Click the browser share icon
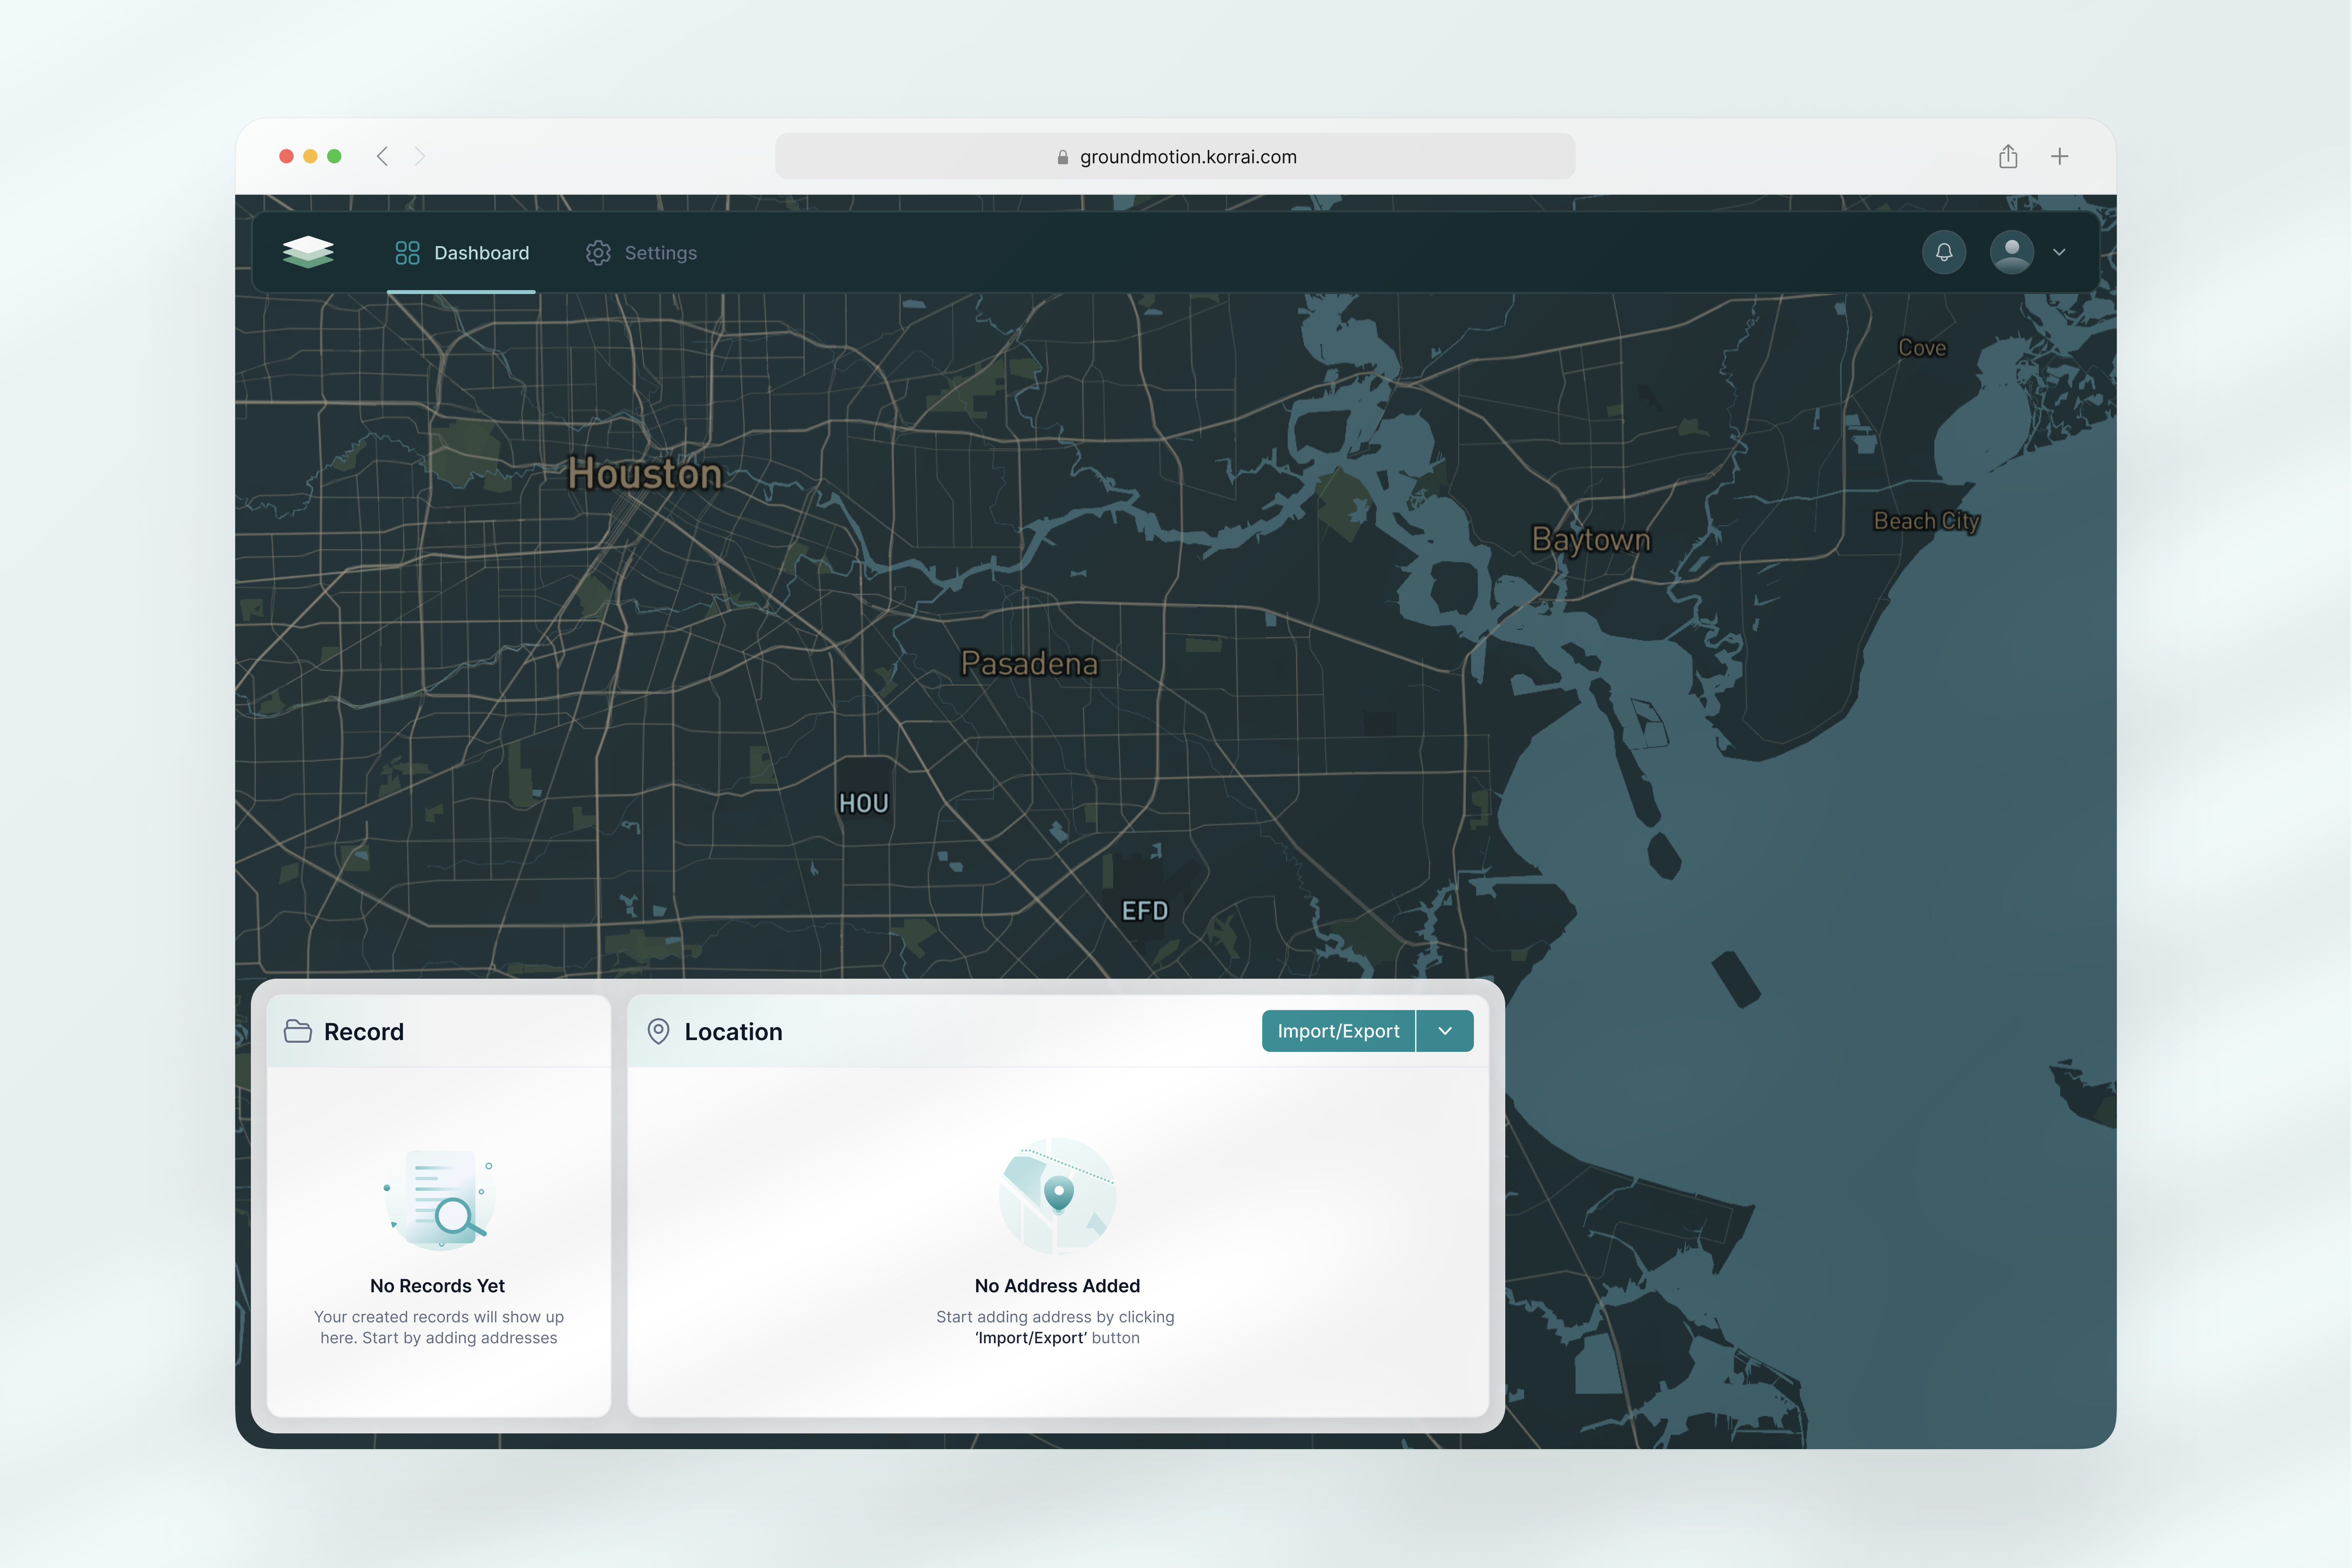The width and height of the screenshot is (2352, 1568). (2008, 156)
